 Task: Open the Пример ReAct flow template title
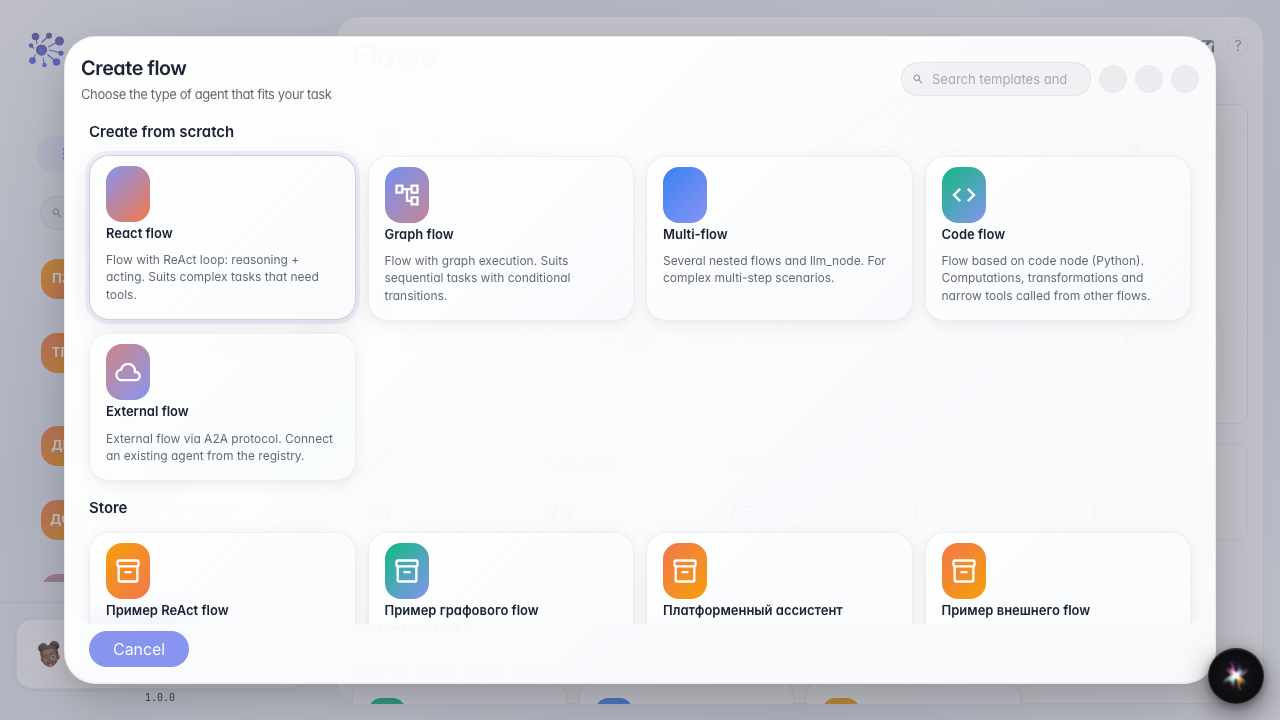(x=167, y=610)
